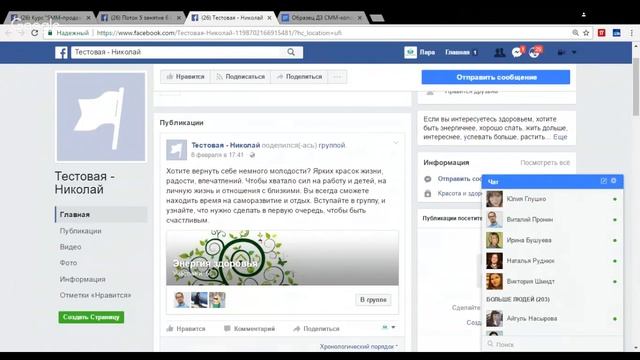Open Фото in page sidebar
This screenshot has width=640, height=360.
(x=68, y=263)
